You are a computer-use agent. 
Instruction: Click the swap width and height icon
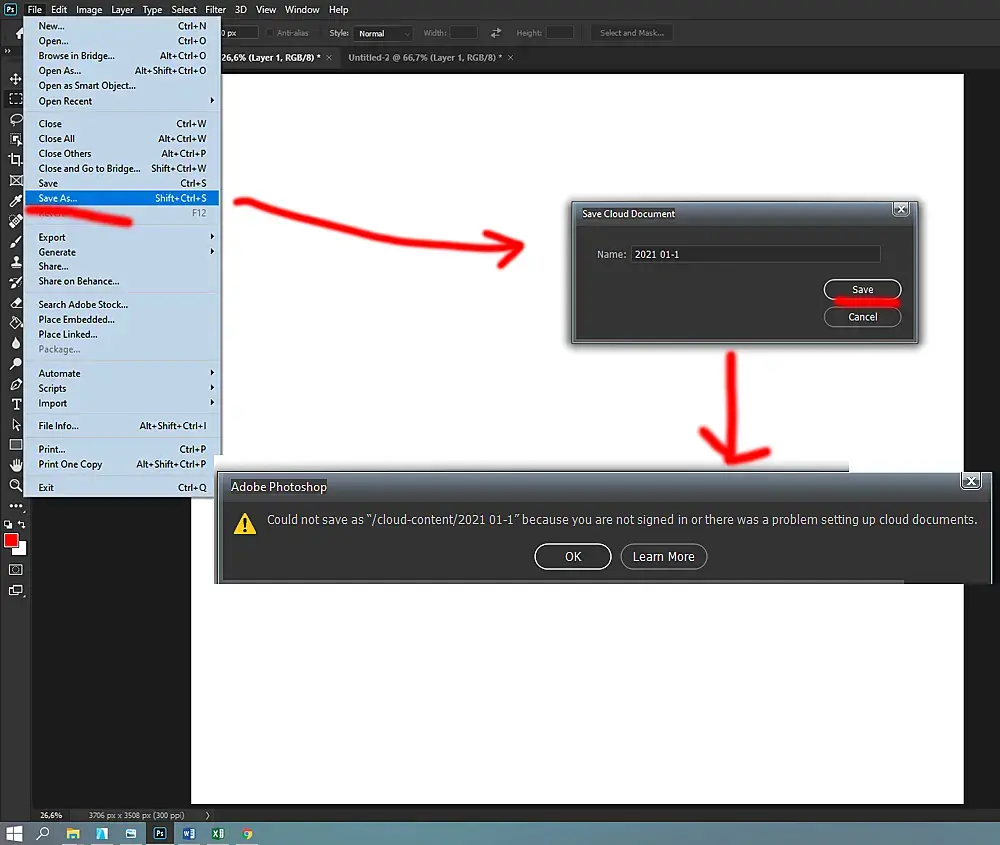point(496,33)
